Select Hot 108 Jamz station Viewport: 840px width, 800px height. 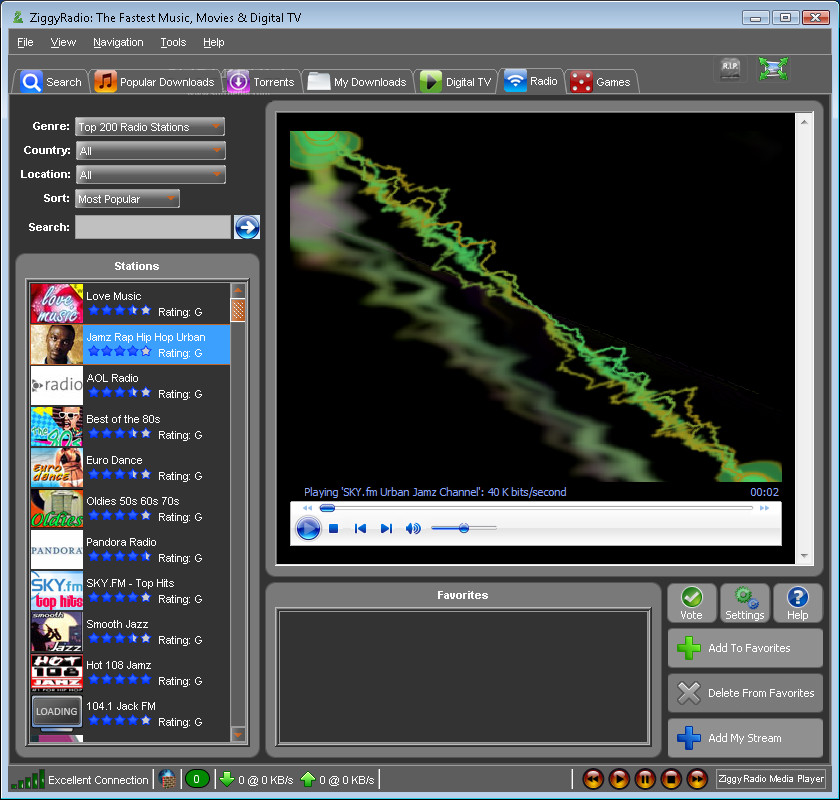(x=130, y=672)
